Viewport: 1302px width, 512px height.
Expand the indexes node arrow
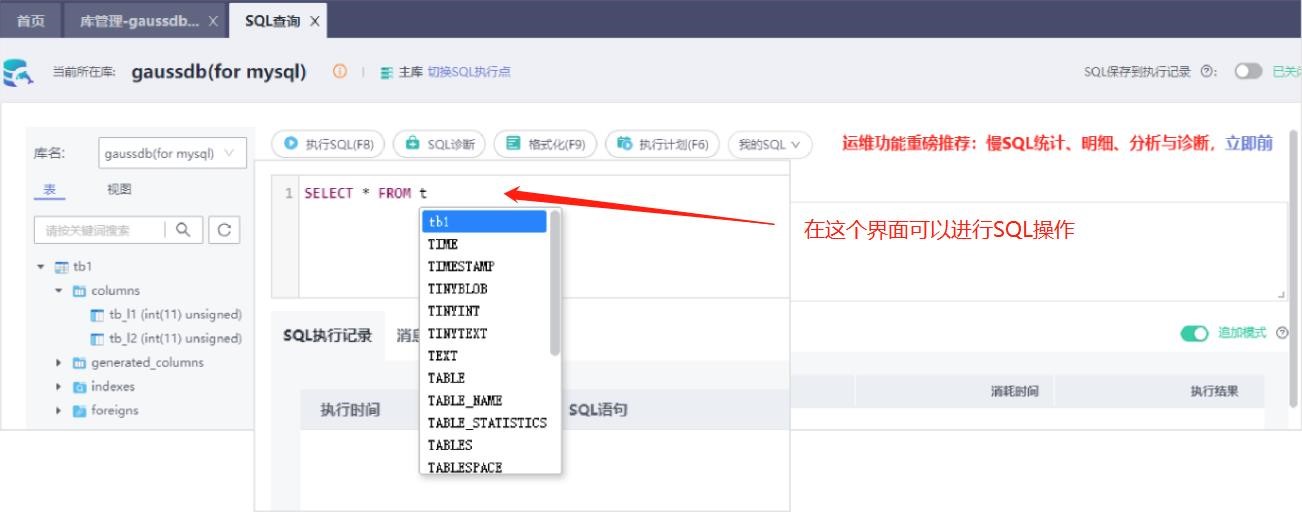coord(59,387)
